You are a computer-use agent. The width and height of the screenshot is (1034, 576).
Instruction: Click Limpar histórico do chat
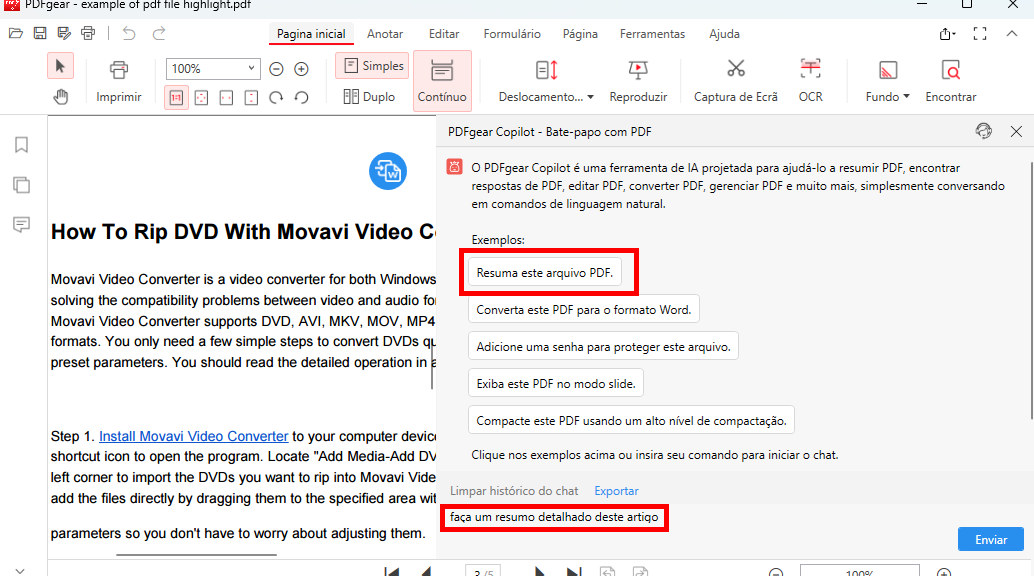514,491
